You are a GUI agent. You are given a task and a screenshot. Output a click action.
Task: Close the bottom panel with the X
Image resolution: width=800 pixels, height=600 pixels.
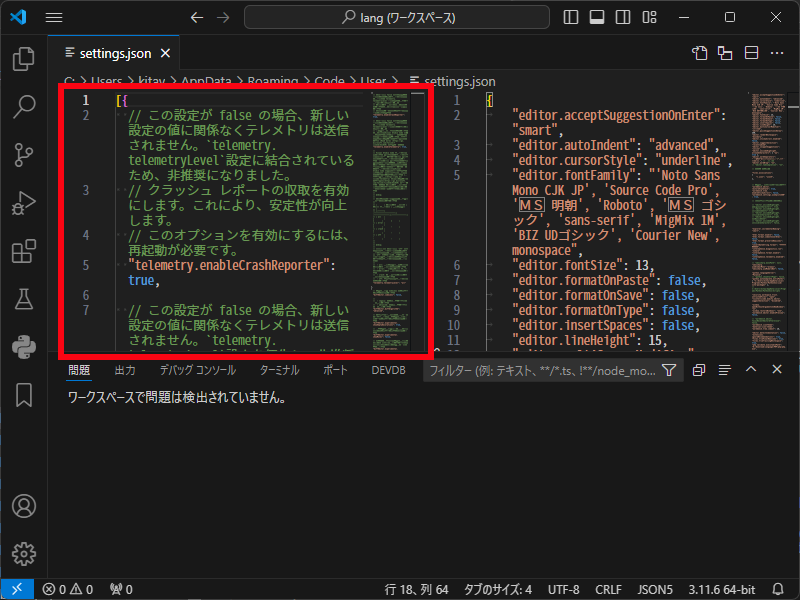click(777, 369)
